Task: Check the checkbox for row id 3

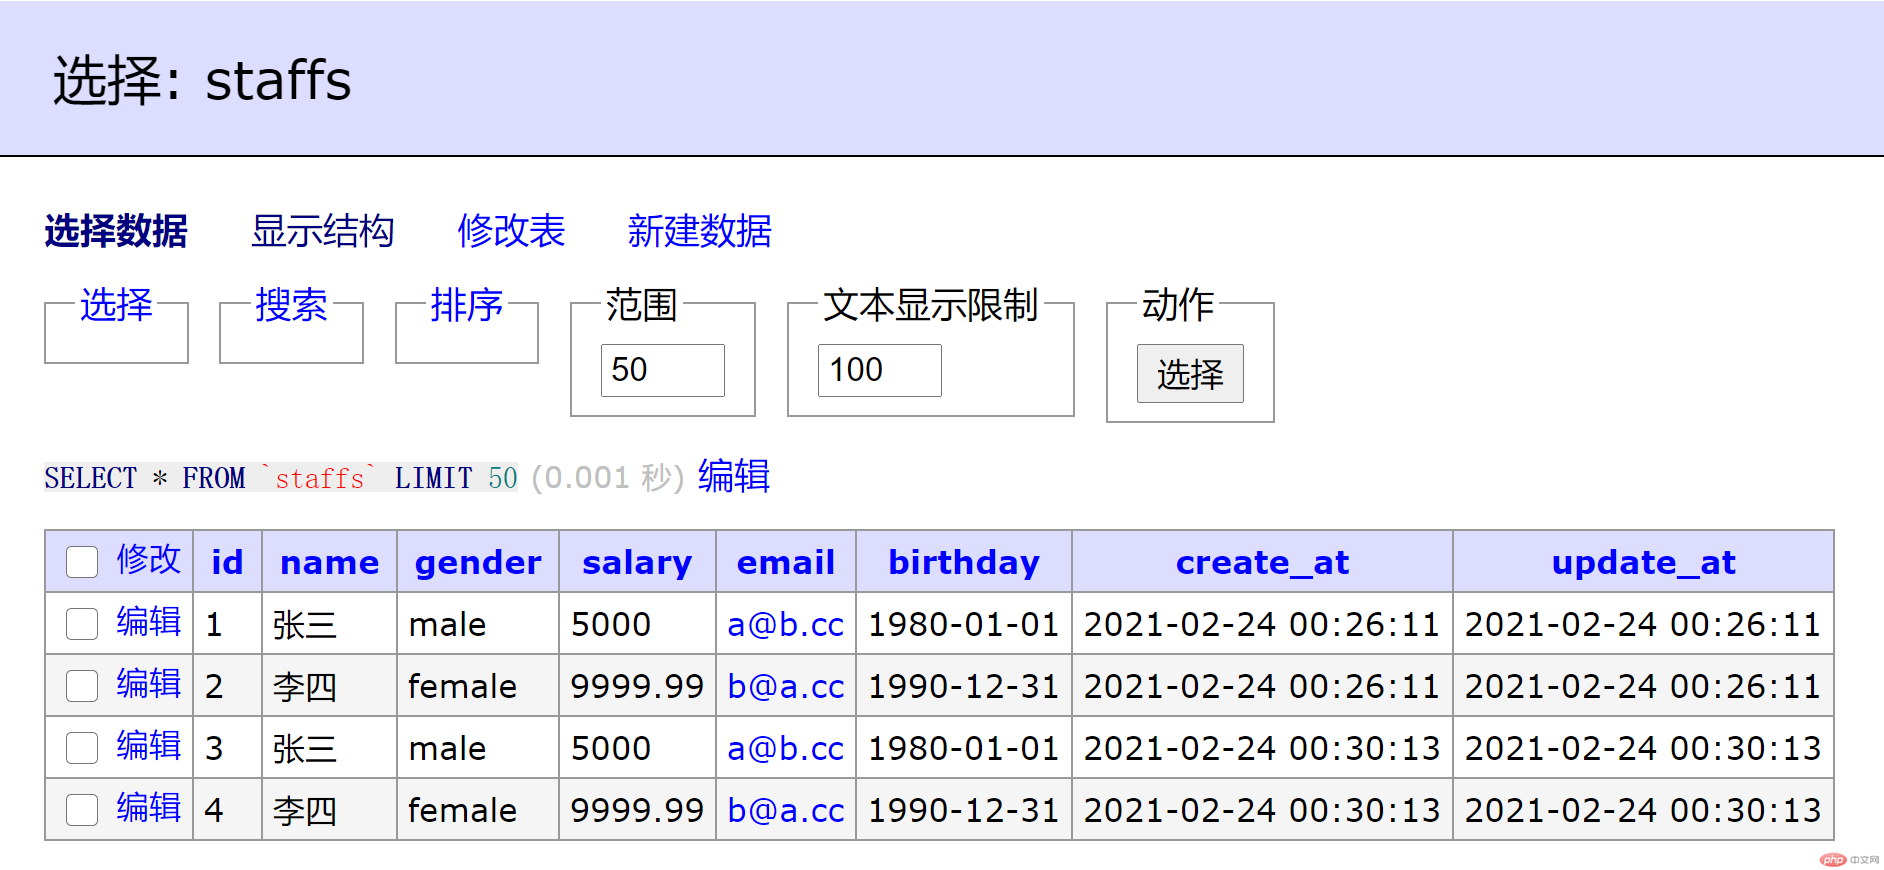Action: (x=82, y=748)
